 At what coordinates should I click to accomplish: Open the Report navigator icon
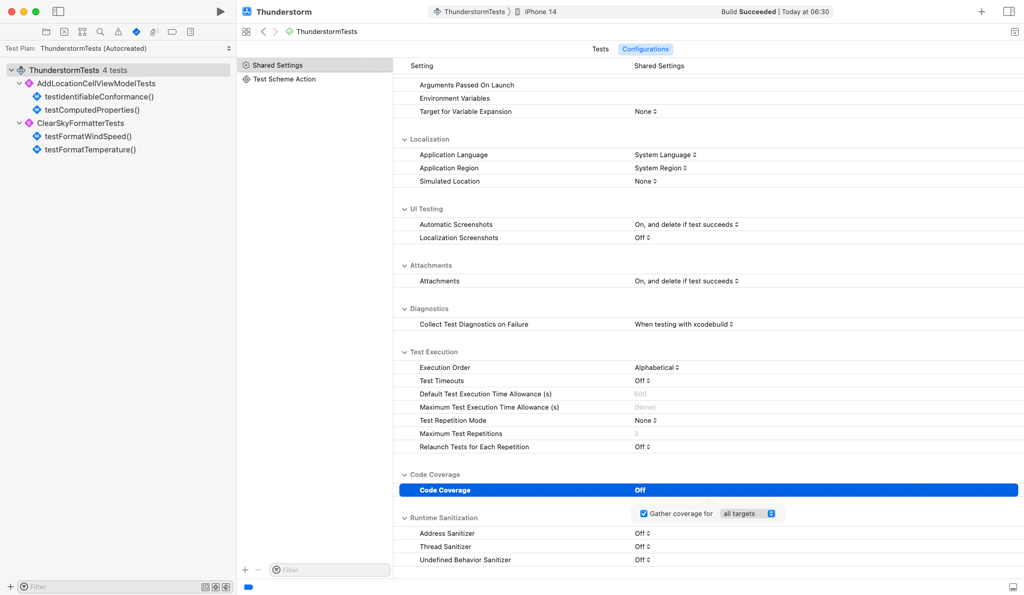click(190, 31)
